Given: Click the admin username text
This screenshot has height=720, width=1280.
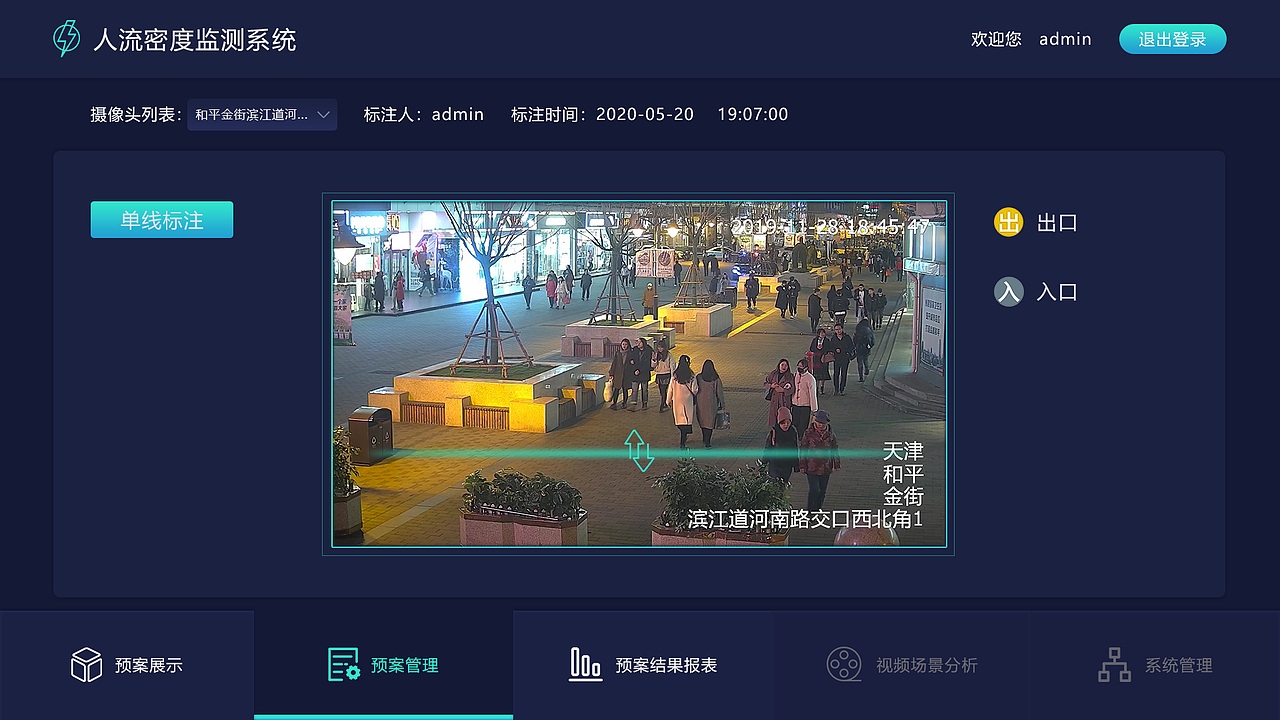Looking at the screenshot, I should coord(1064,39).
